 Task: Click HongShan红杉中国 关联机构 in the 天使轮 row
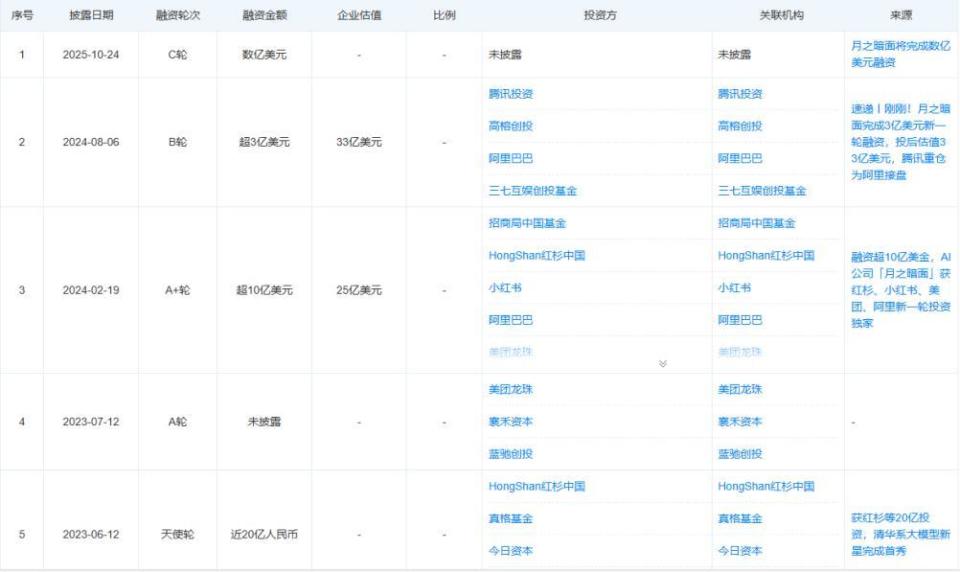767,486
